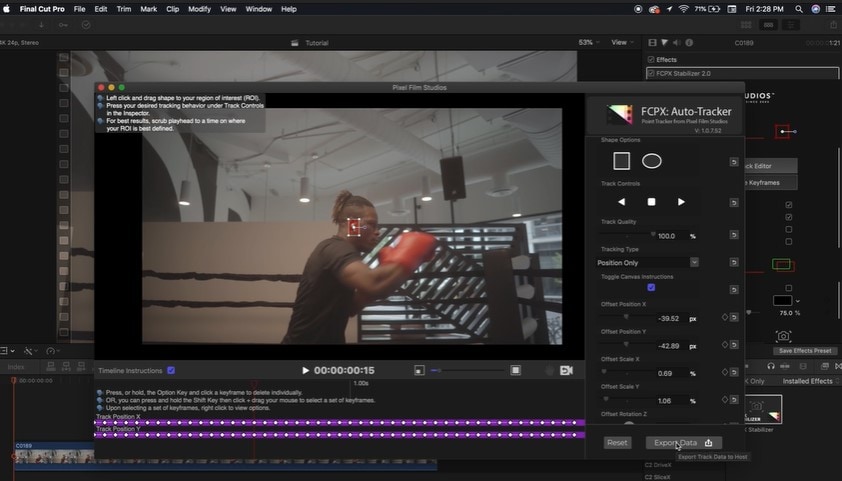Reset the Track Controls parameter
842x481 pixels.
point(734,202)
